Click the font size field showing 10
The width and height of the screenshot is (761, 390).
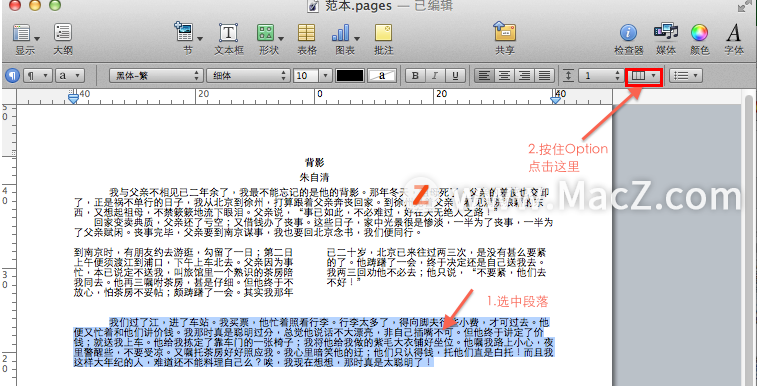[306, 76]
